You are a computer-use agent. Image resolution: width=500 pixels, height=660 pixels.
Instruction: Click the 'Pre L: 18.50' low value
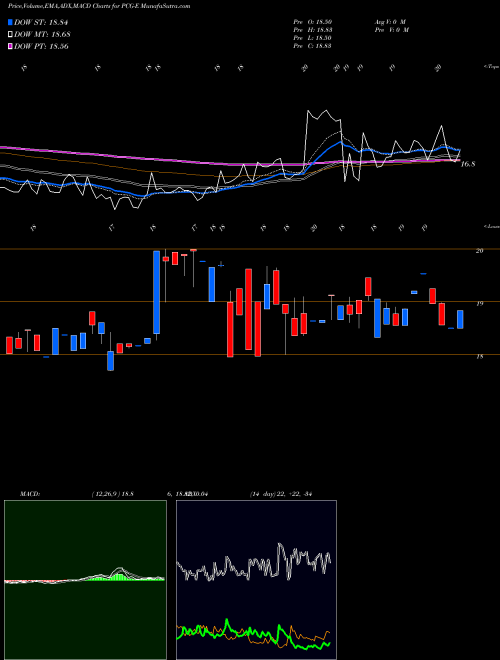tap(313, 38)
